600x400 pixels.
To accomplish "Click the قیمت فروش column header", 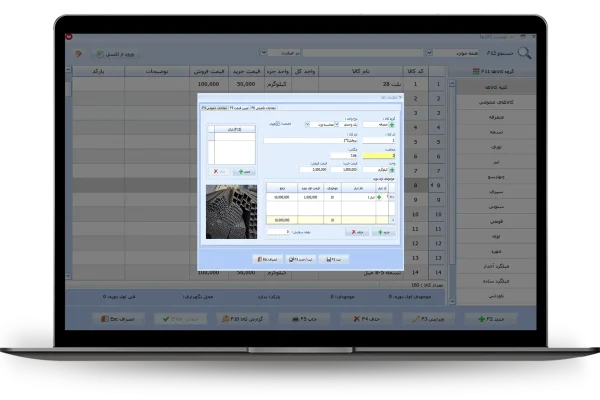I will 209,71.
